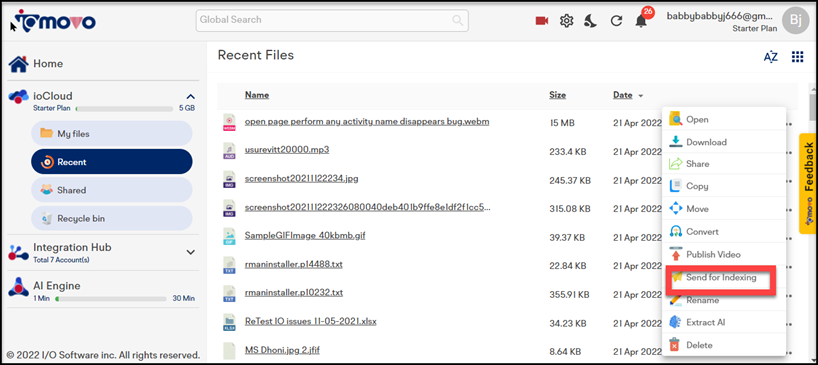Switch to grid view icon

[x=797, y=57]
